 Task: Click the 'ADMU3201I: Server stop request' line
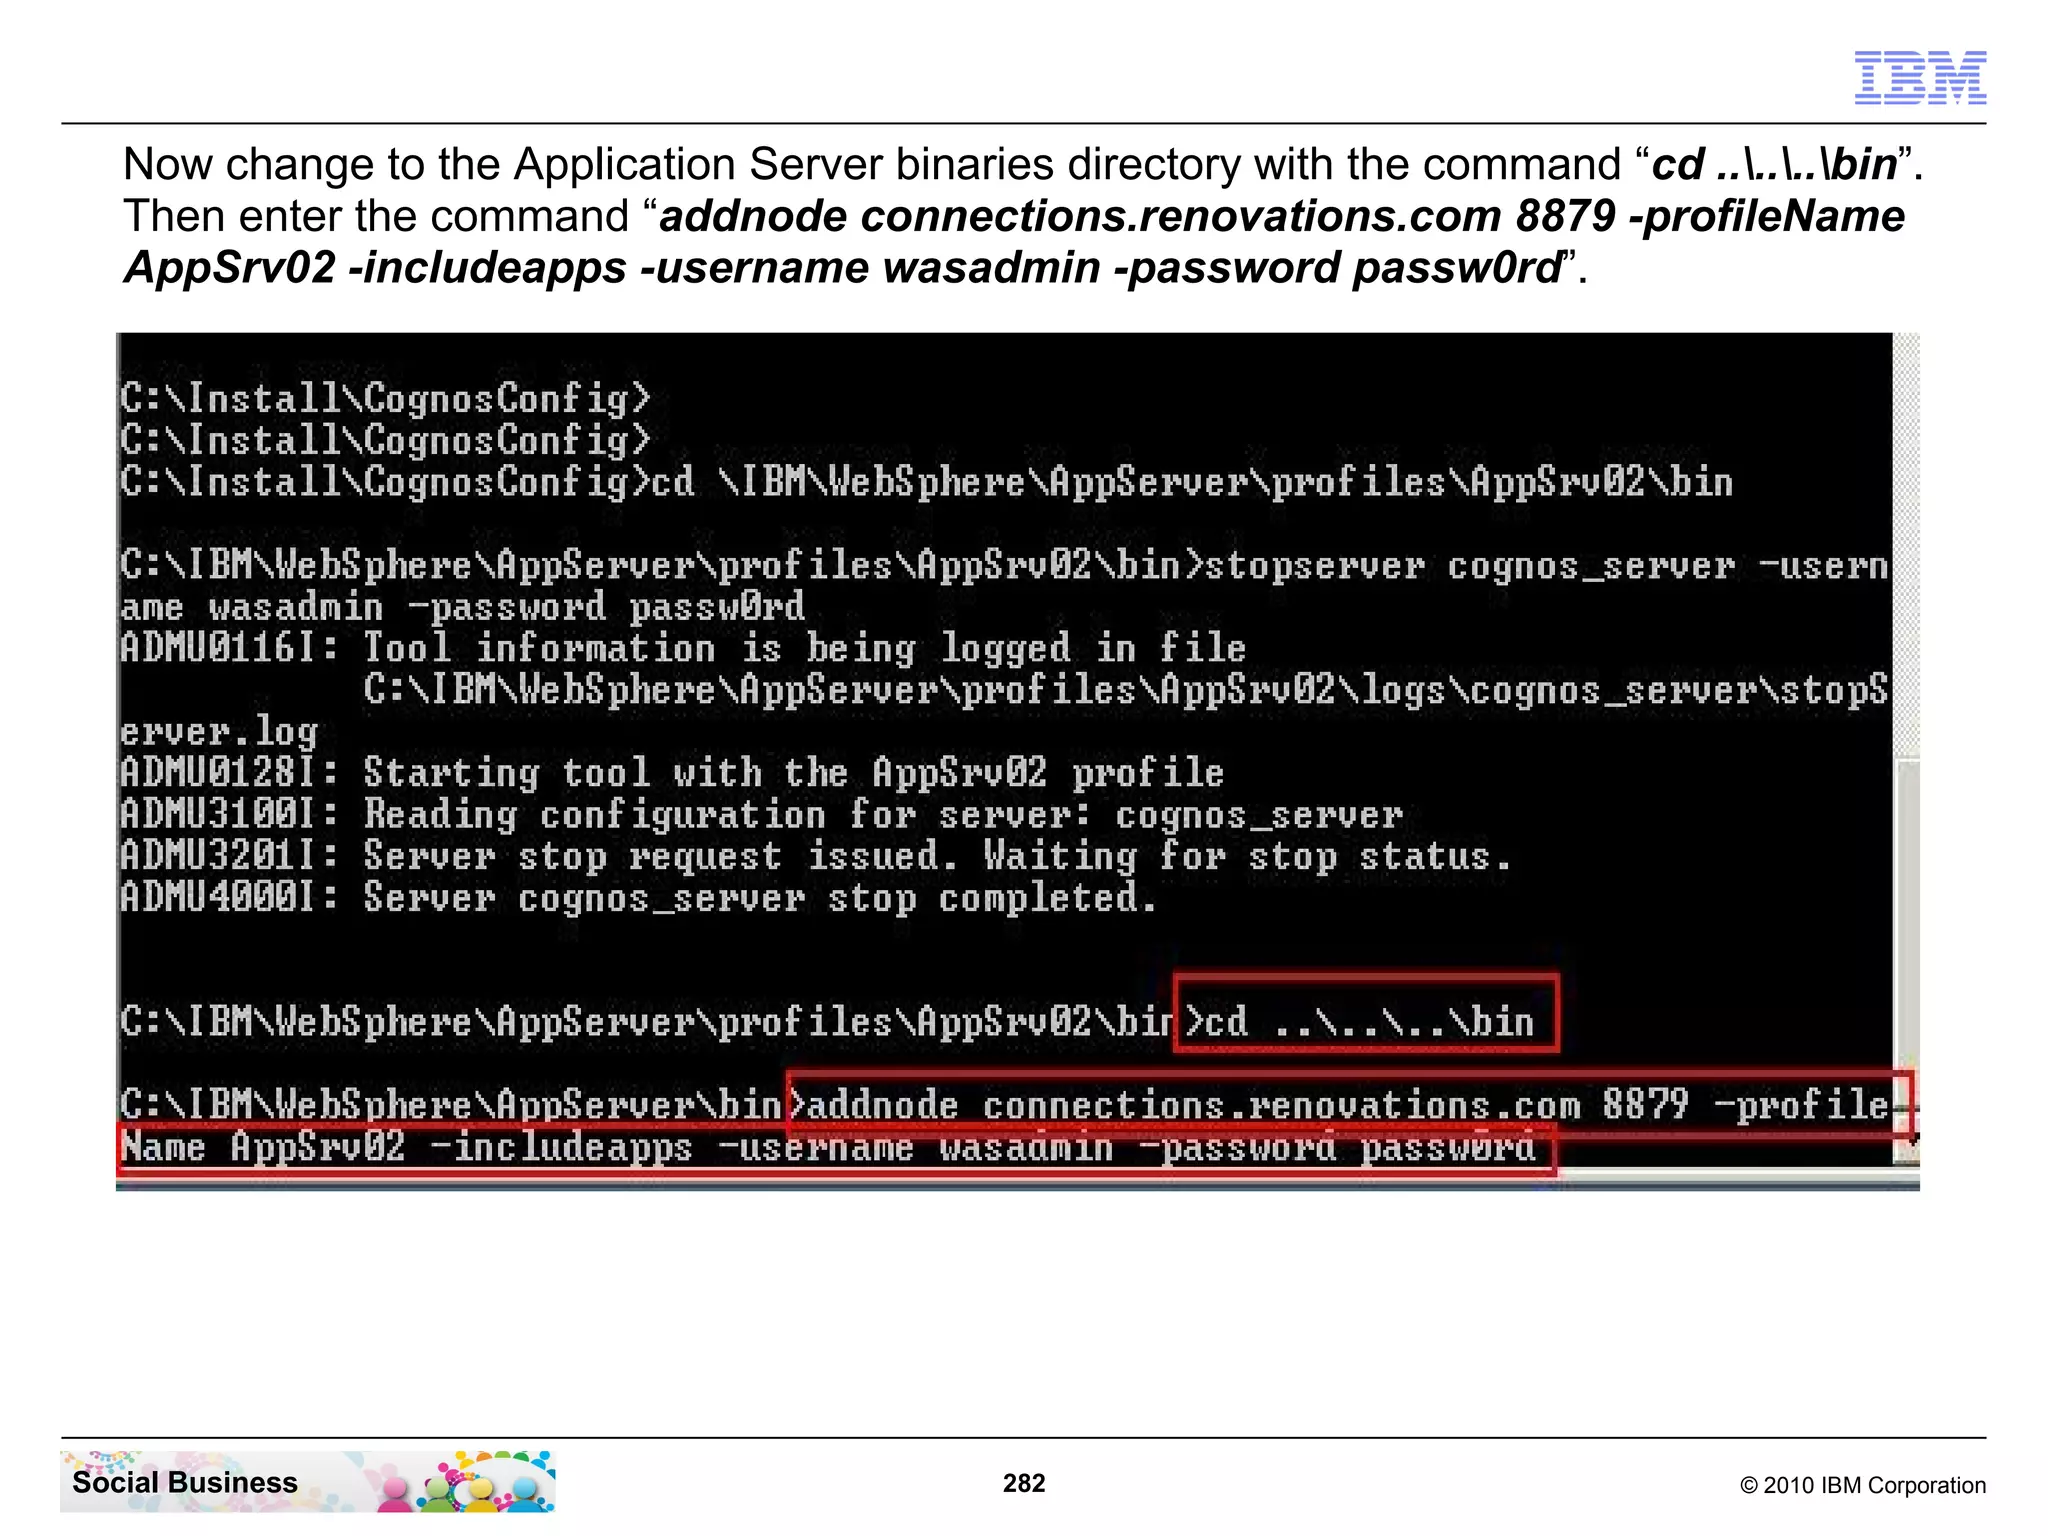pyautogui.click(x=815, y=856)
